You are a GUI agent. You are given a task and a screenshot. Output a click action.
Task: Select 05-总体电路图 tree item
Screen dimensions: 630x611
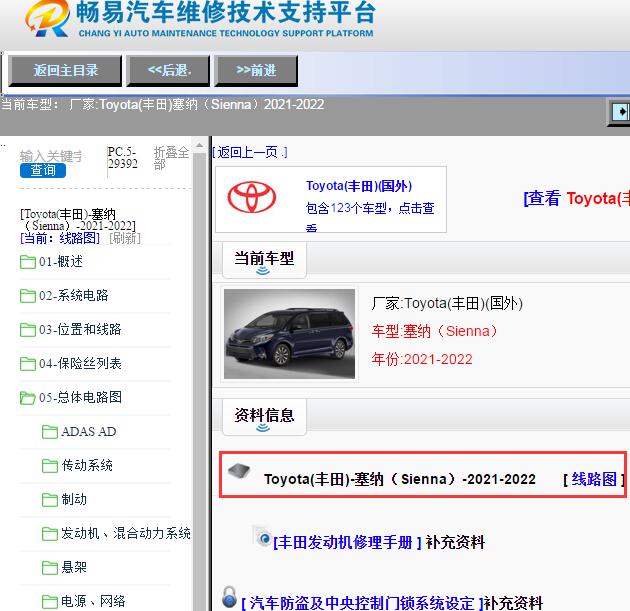[x=80, y=398]
